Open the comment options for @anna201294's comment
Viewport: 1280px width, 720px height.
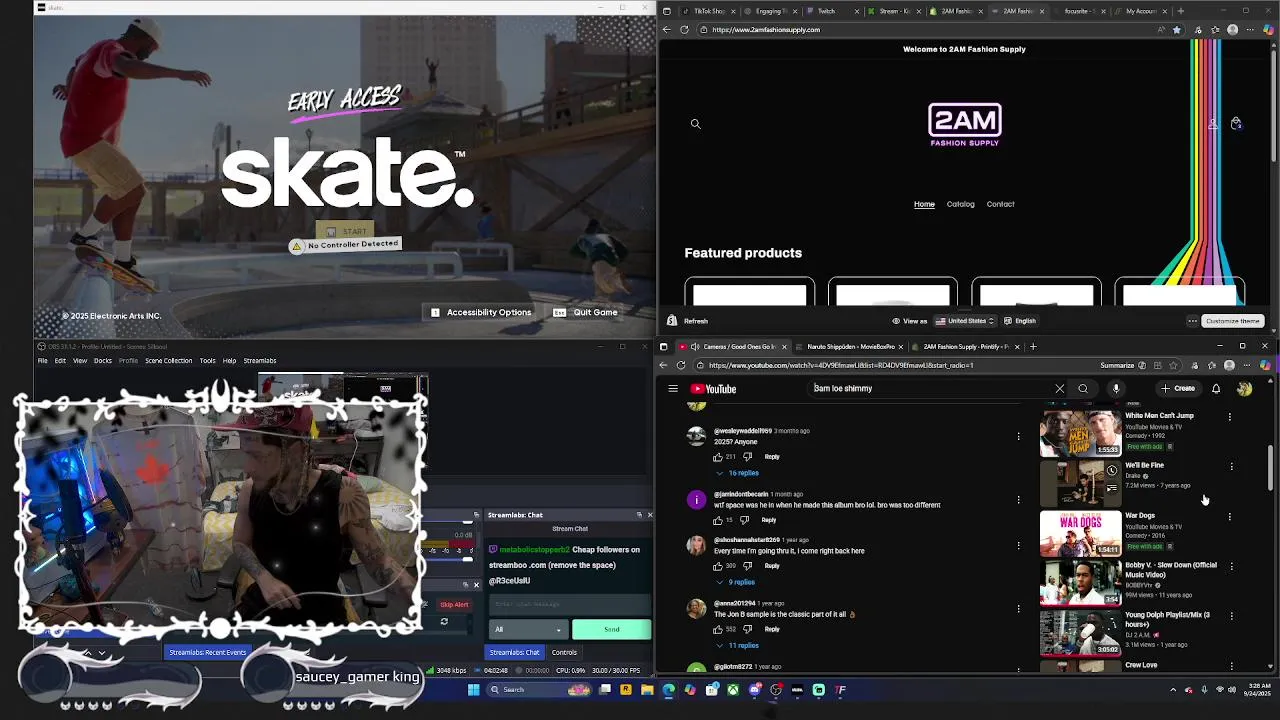click(x=1018, y=608)
